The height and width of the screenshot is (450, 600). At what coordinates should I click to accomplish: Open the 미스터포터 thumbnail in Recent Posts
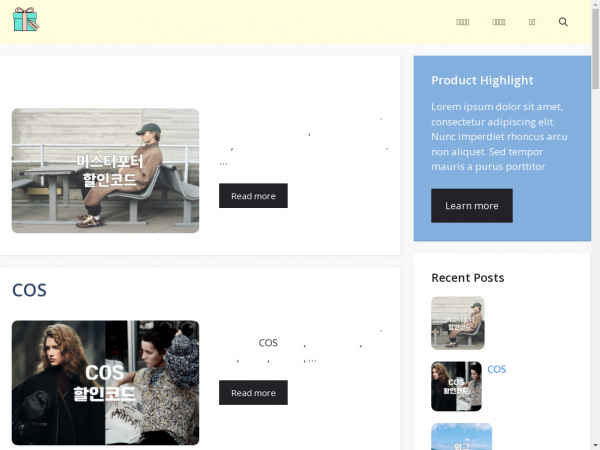tap(458, 323)
